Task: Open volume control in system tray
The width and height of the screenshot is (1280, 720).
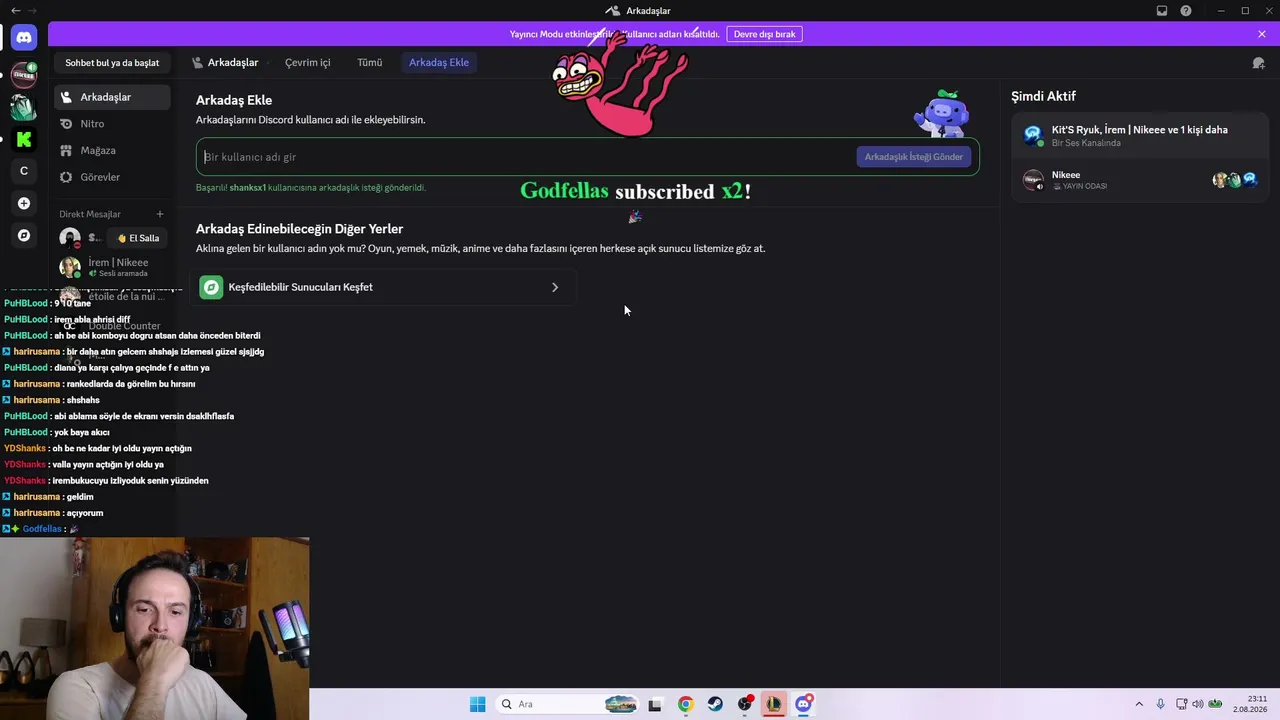Action: [x=1197, y=704]
